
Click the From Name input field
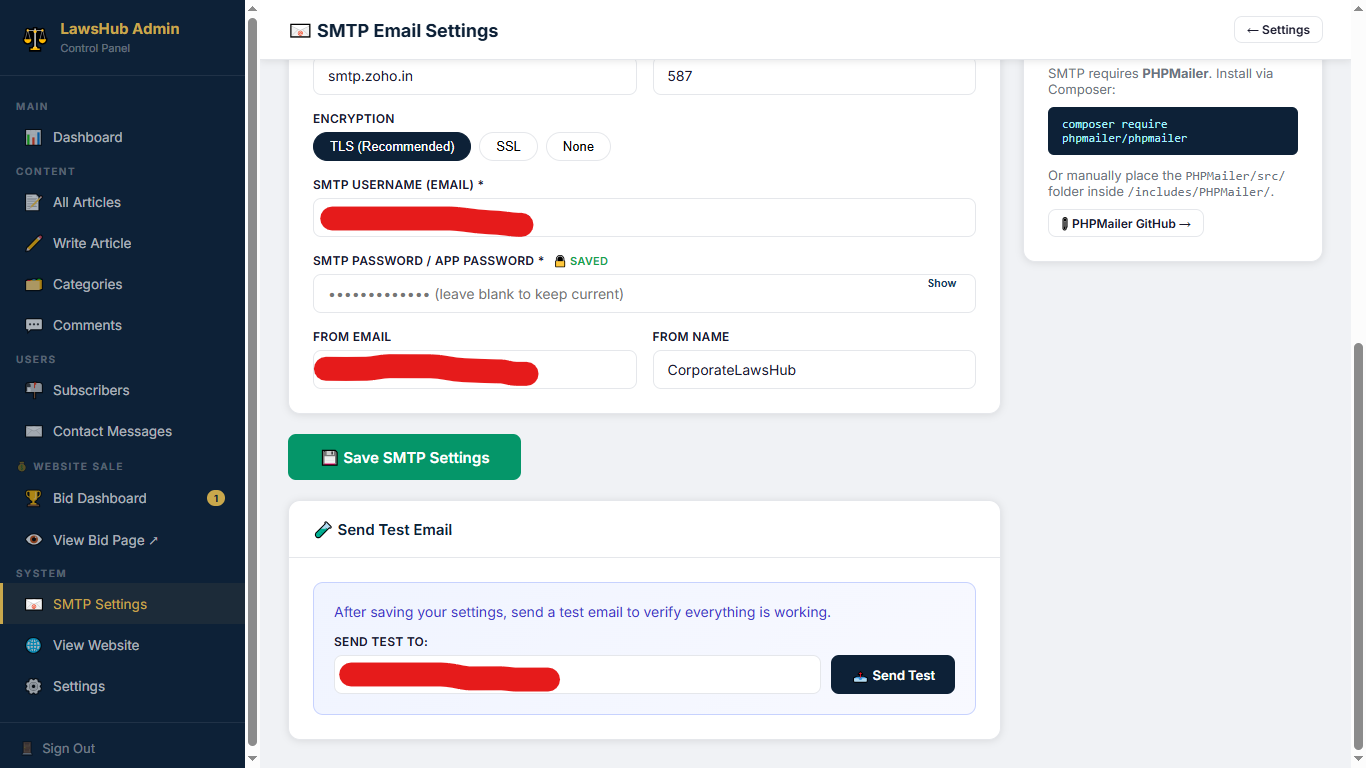813,370
